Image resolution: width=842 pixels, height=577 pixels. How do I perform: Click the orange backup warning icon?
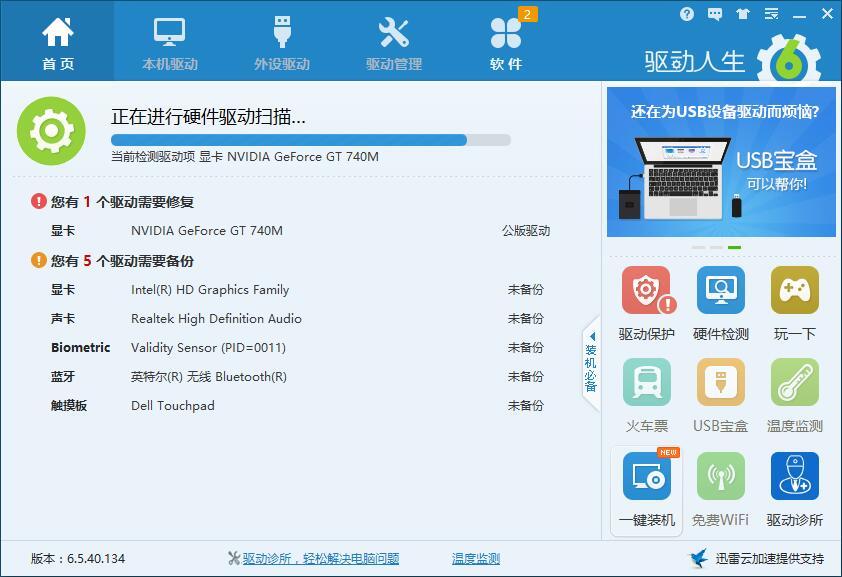pos(39,260)
